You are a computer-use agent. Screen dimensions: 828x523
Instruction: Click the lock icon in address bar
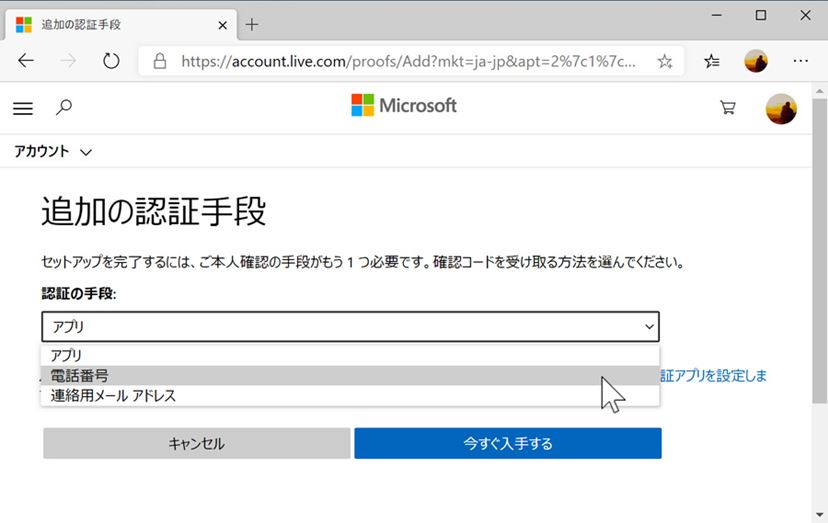[159, 61]
